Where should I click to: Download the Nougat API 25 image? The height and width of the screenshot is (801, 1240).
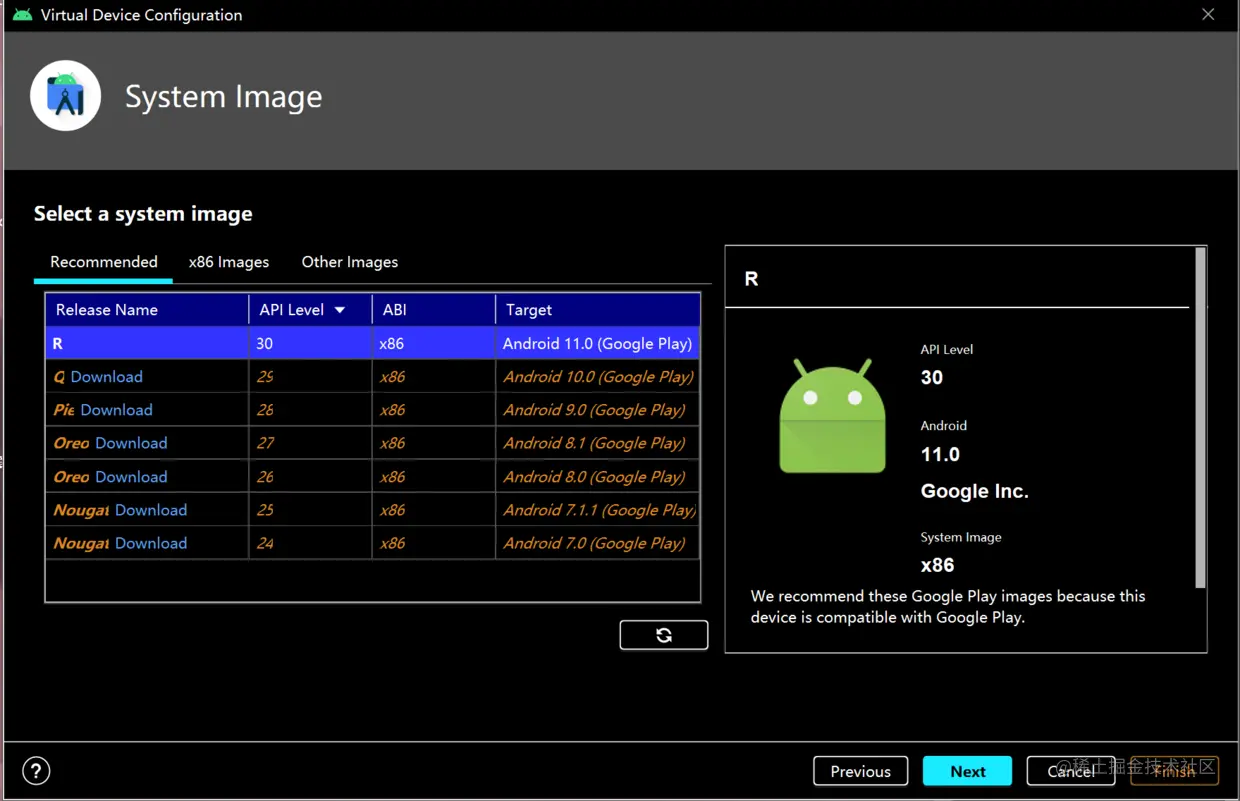pos(151,510)
